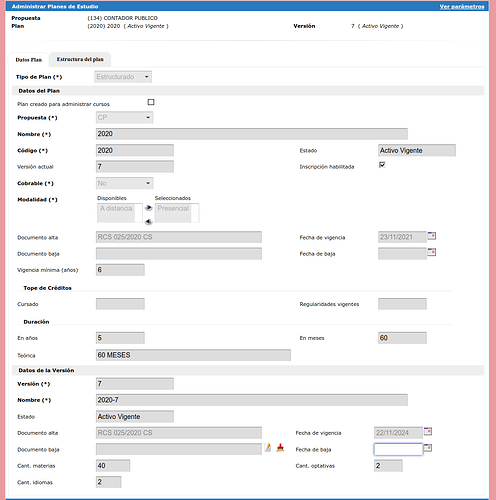Select the Datos Plan tab
This screenshot has height=500, width=496.
29,60
